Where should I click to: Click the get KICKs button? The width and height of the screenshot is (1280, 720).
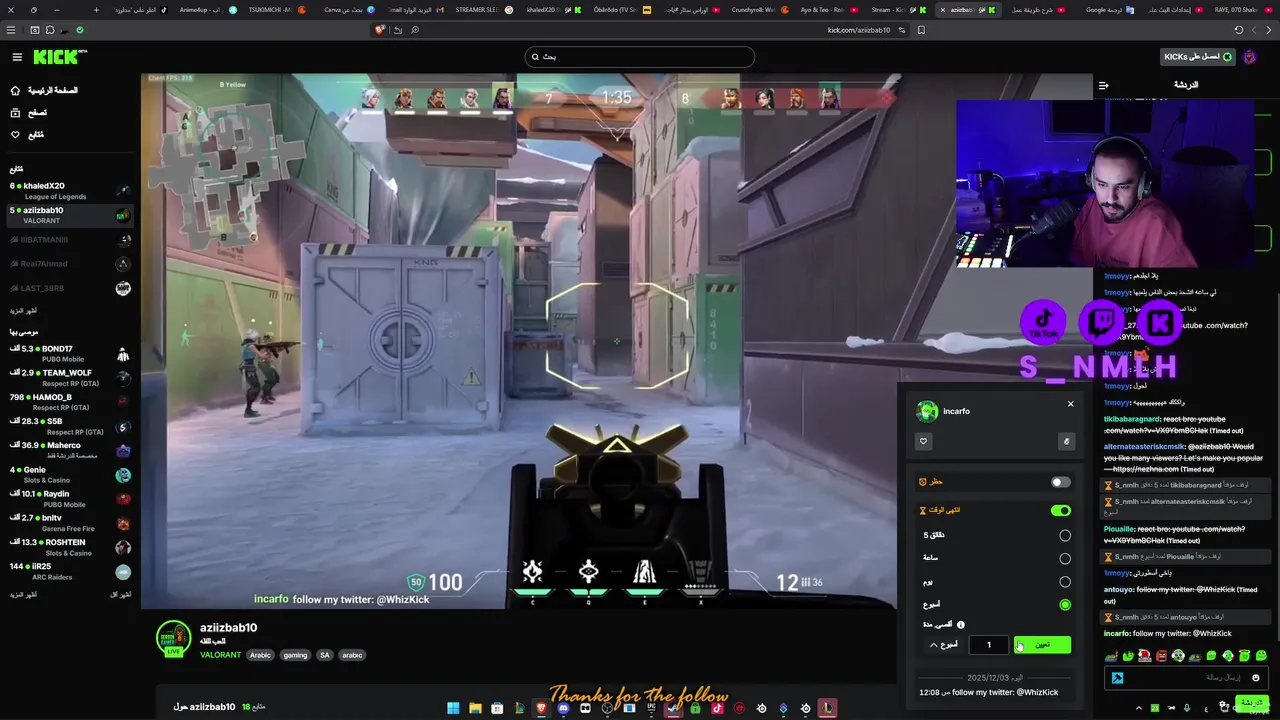click(x=1197, y=57)
